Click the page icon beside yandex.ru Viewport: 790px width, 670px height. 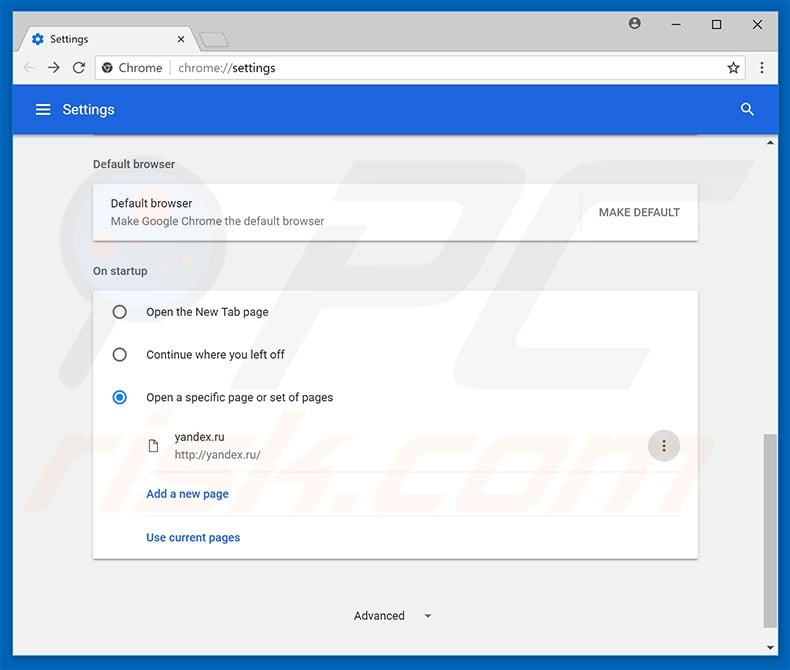click(x=153, y=446)
